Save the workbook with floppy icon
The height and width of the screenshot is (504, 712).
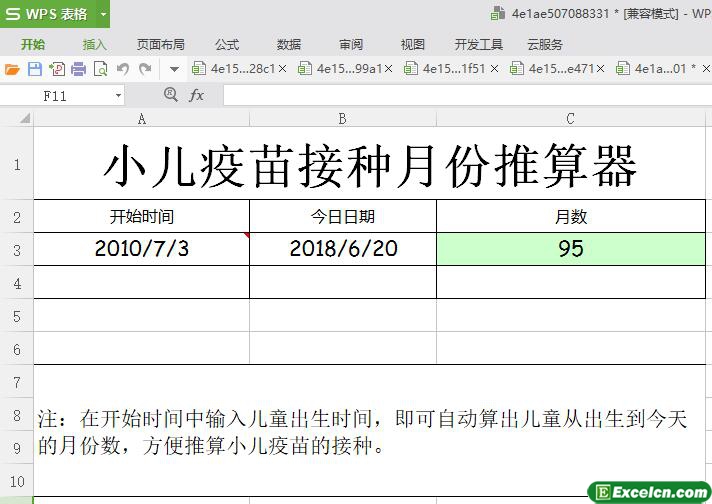tap(35, 69)
